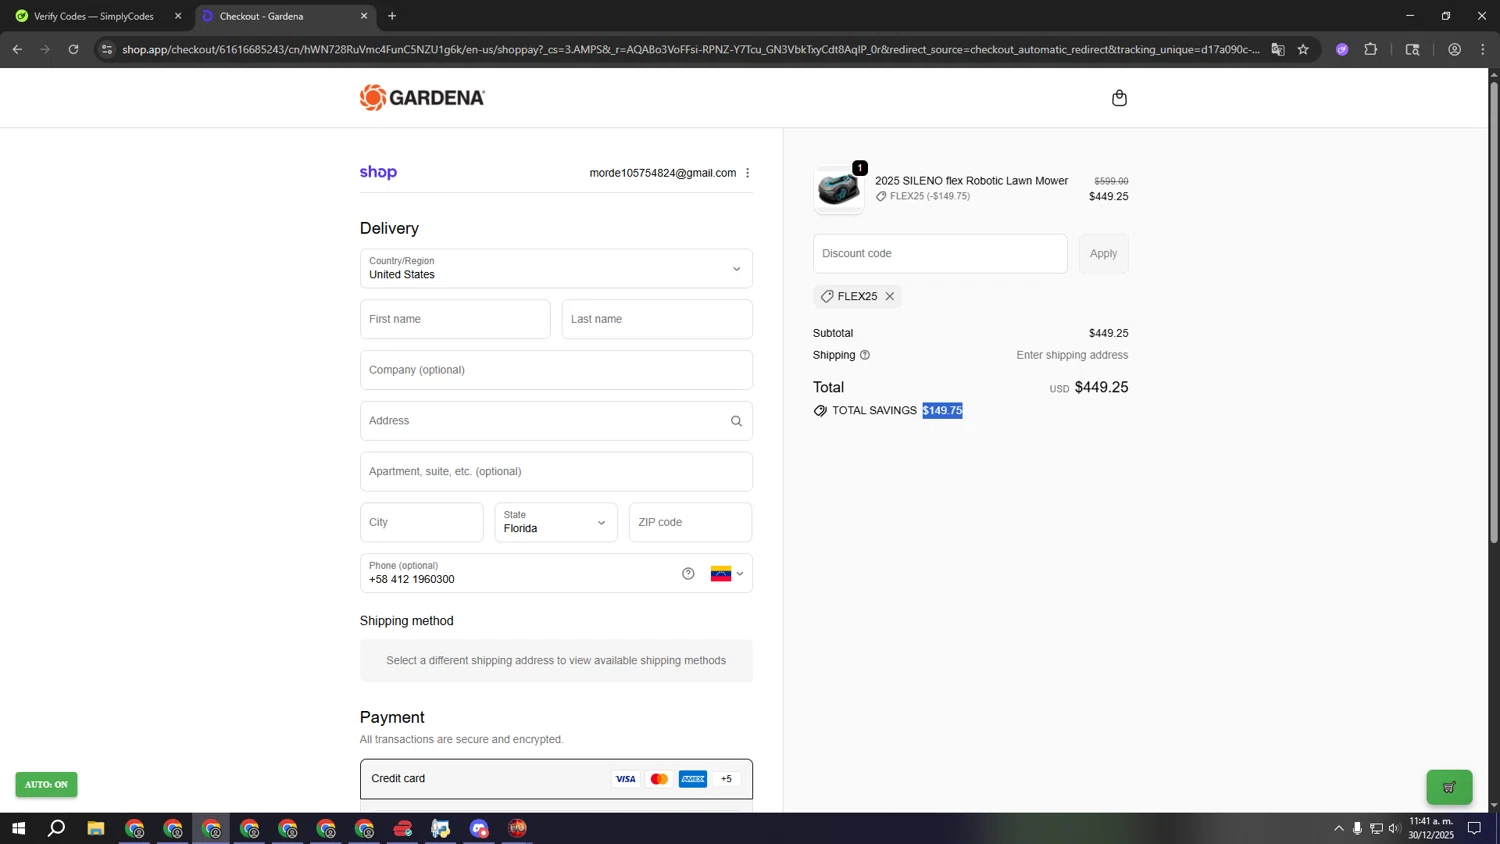Open the Extensions puzzle menu
The height and width of the screenshot is (844, 1500).
tap(1371, 49)
